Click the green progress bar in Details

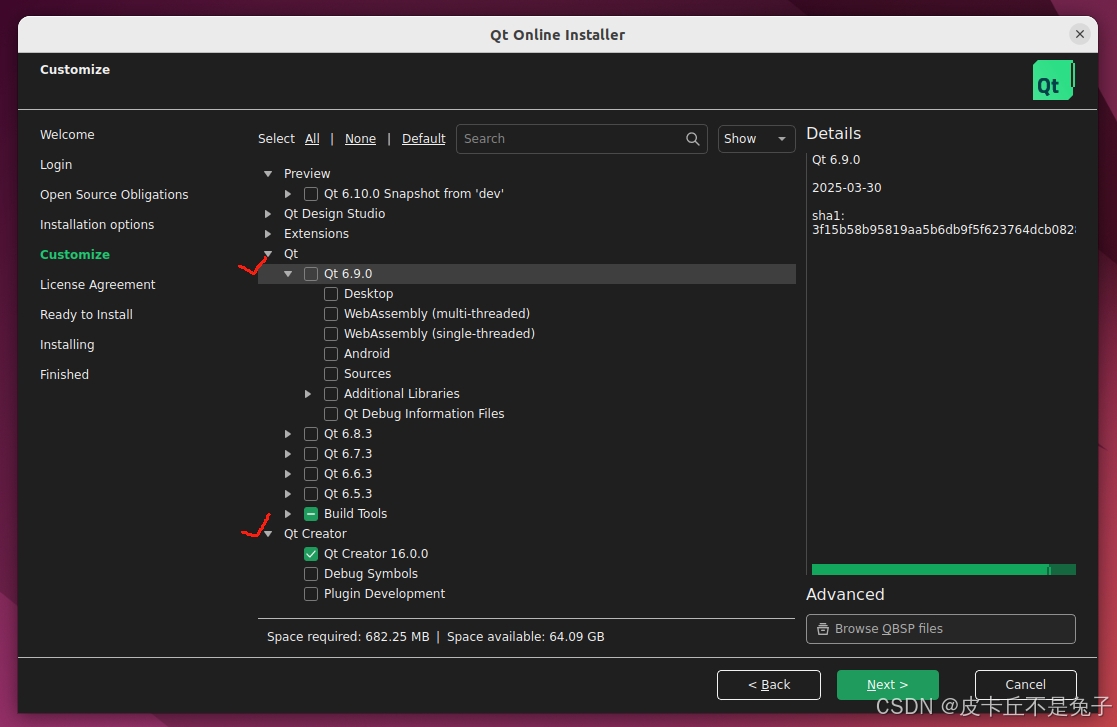[943, 570]
